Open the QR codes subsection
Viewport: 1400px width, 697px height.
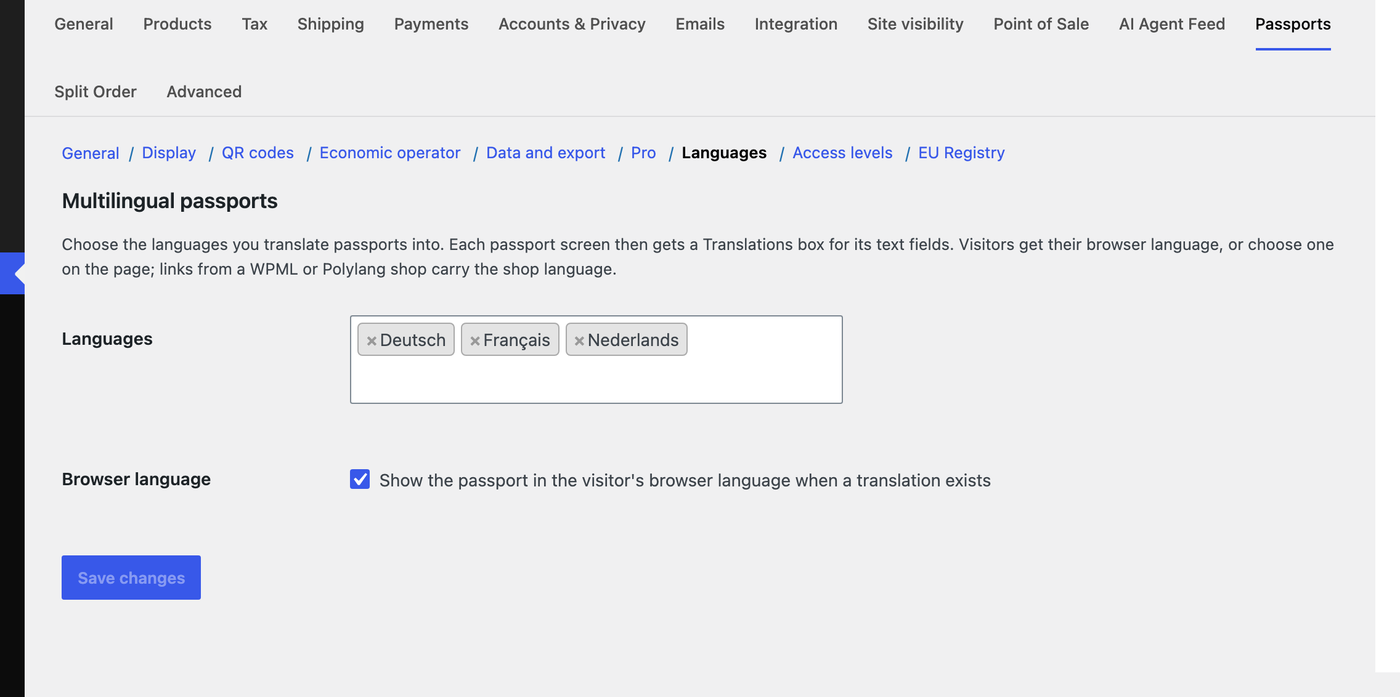pyautogui.click(x=258, y=153)
